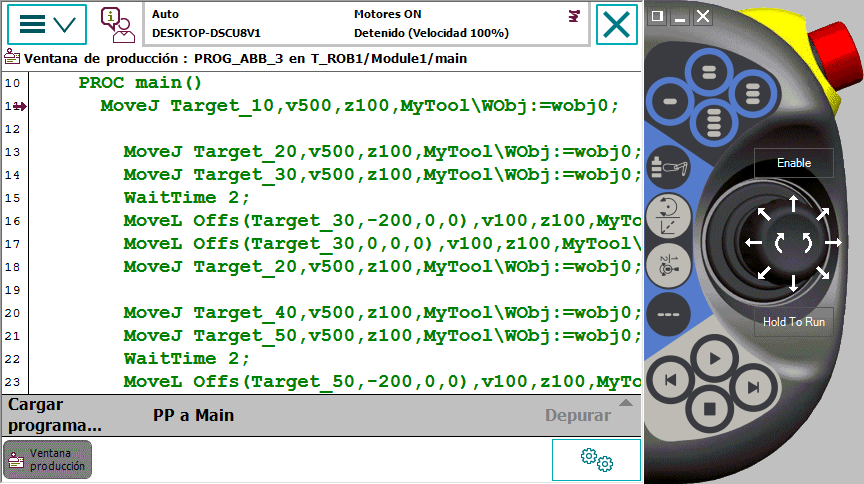Screen dimensions: 864x484
Task: Expand Depurar menu arrow
Action: point(626,402)
